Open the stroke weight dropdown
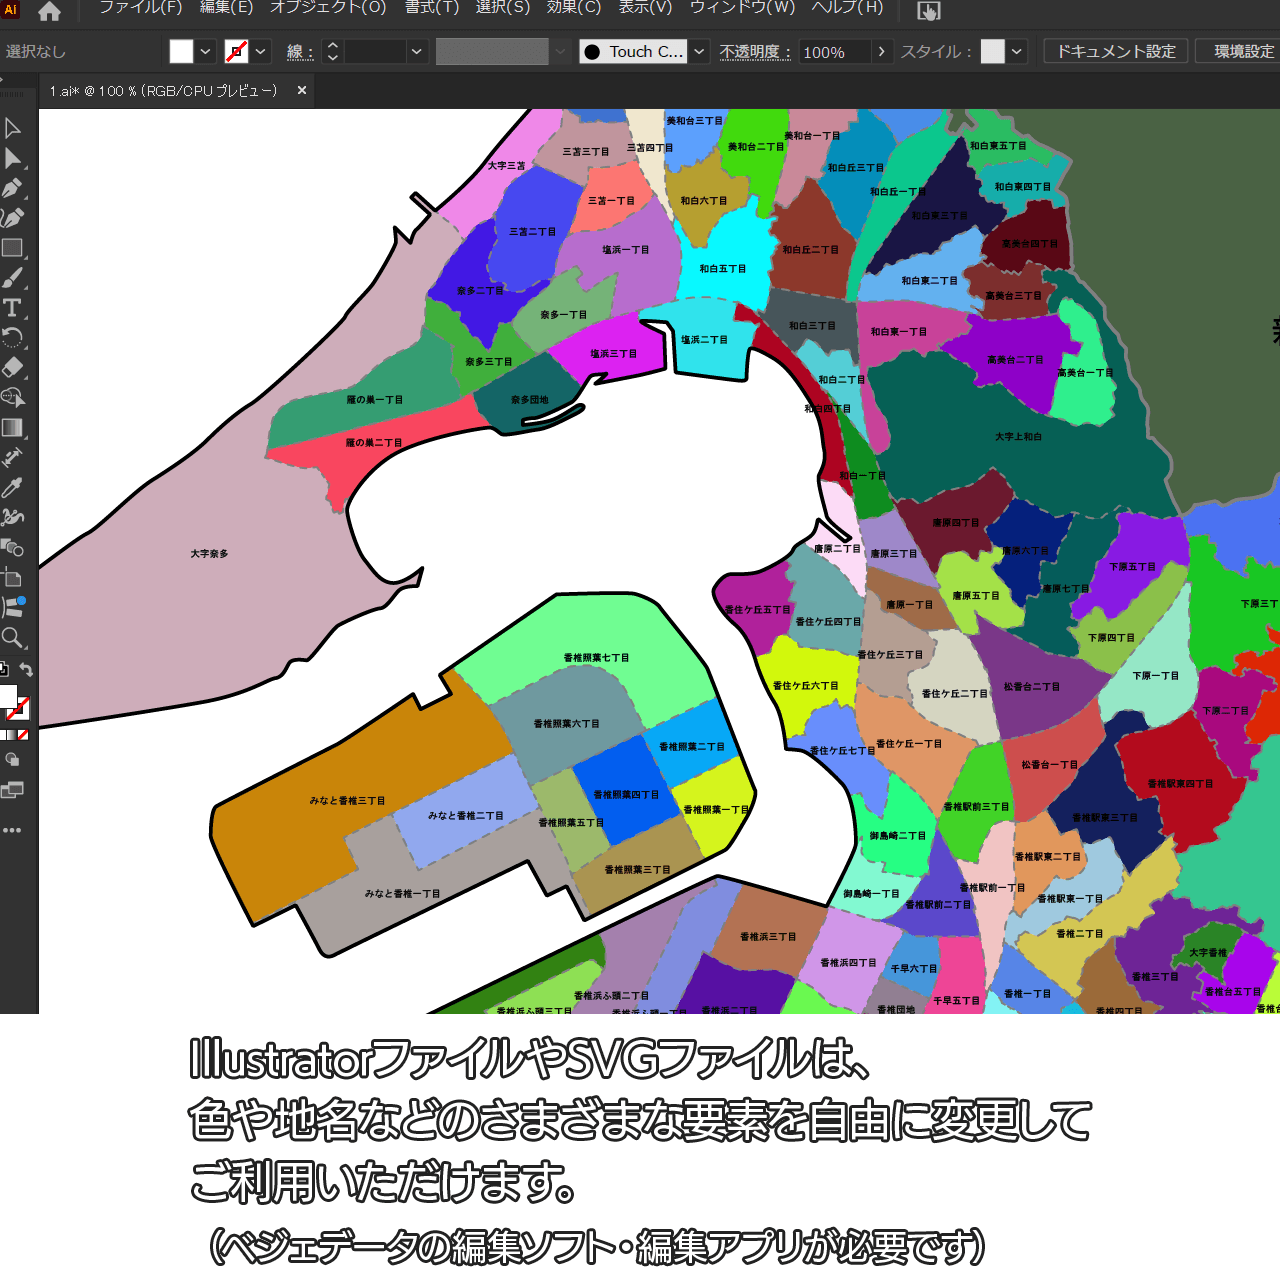This screenshot has width=1280, height=1280. (x=417, y=51)
